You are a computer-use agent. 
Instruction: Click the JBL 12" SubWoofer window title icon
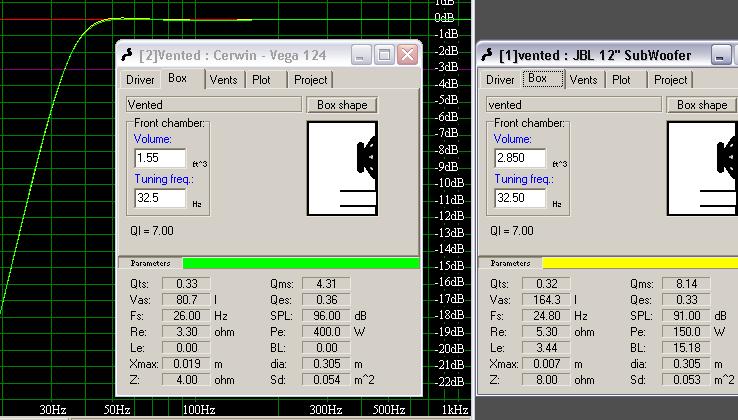coord(487,55)
